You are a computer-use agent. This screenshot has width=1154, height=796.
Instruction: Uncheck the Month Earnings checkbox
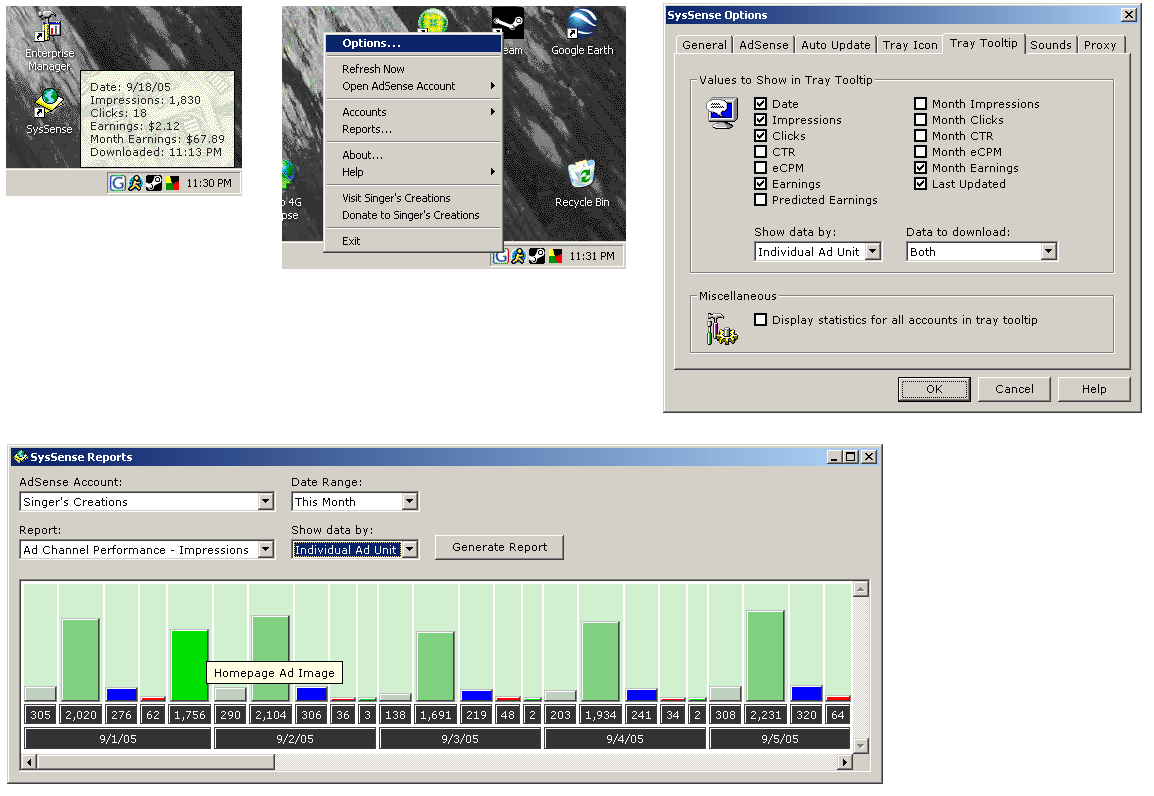click(x=921, y=168)
